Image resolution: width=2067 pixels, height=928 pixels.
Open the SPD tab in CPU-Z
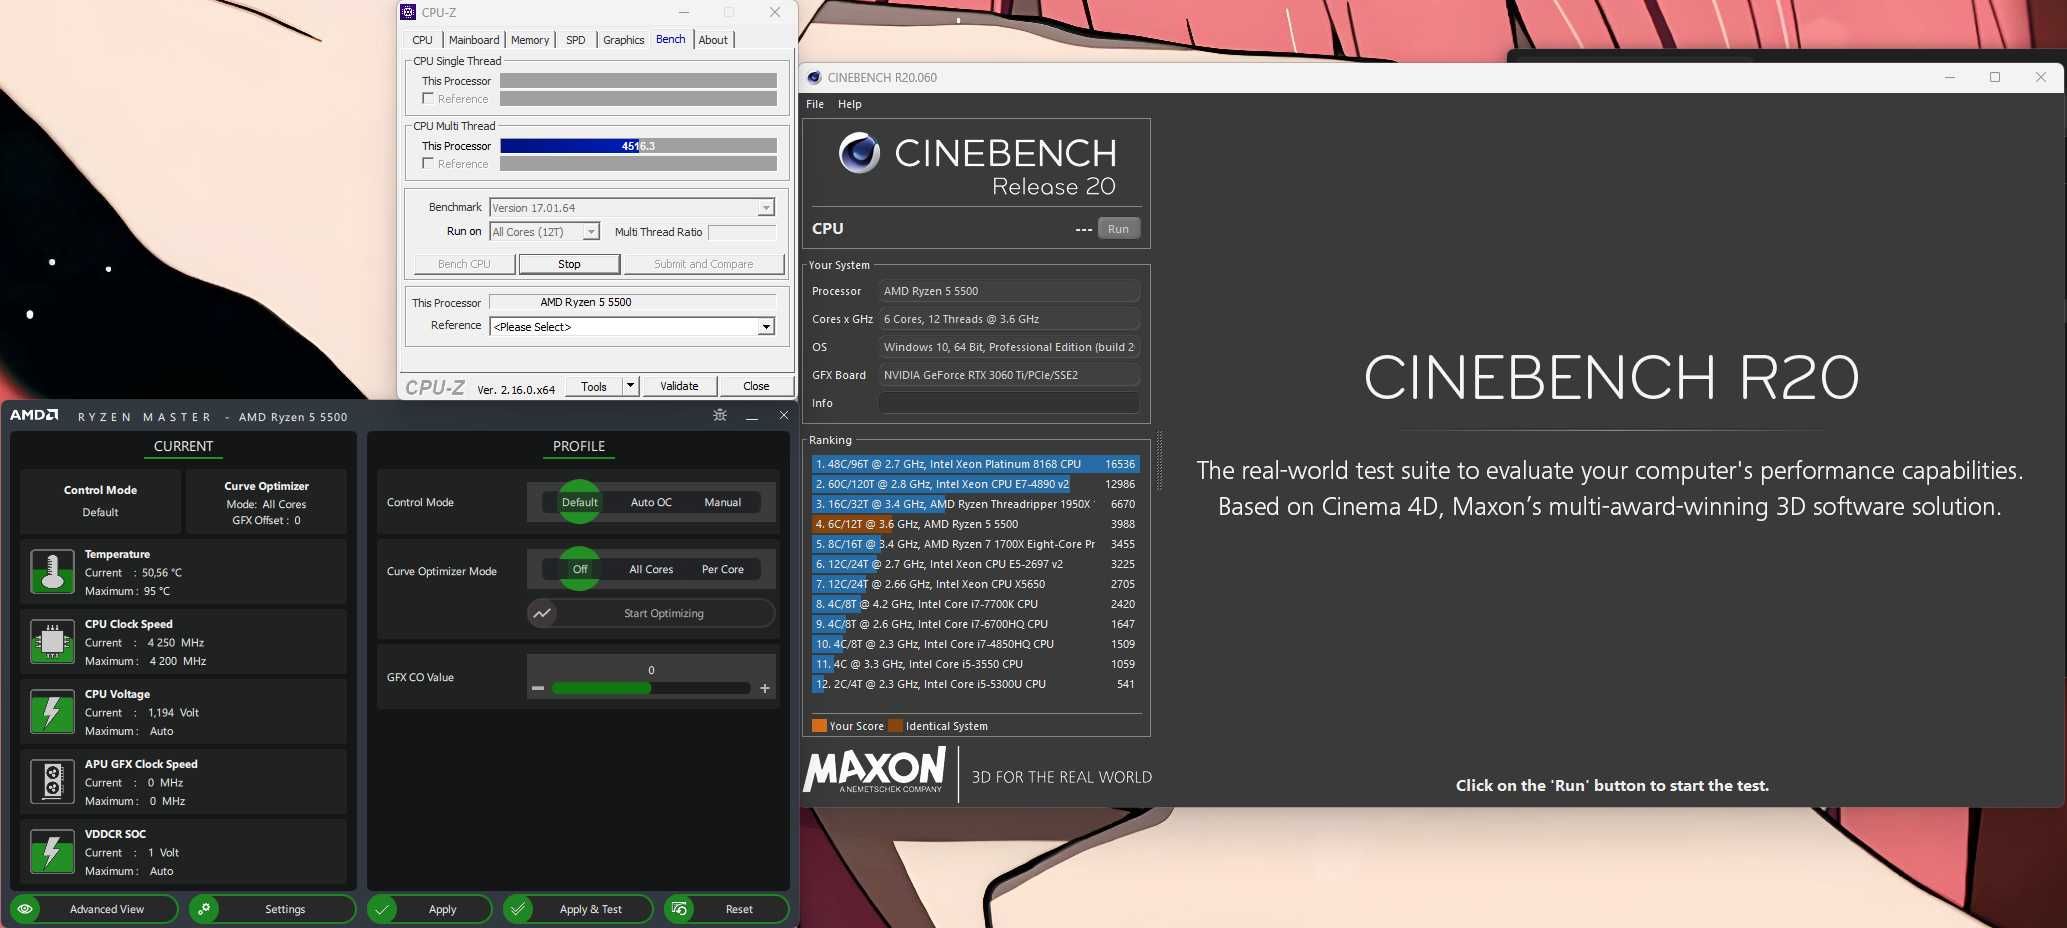click(576, 40)
